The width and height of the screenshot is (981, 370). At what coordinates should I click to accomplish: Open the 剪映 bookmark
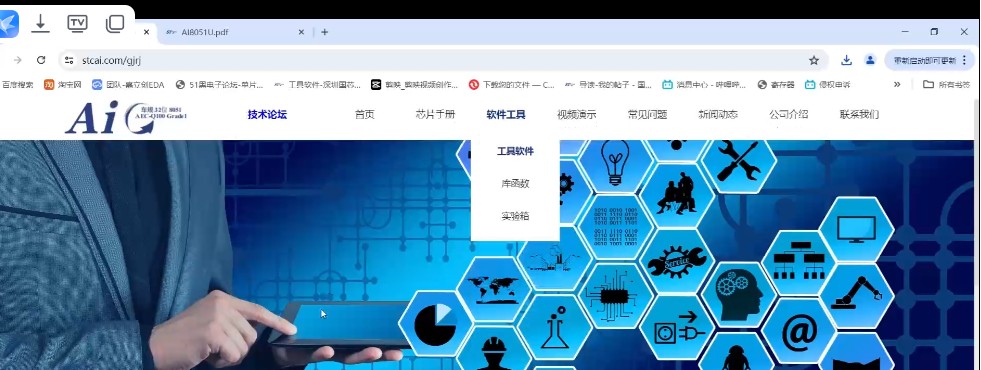[x=414, y=85]
